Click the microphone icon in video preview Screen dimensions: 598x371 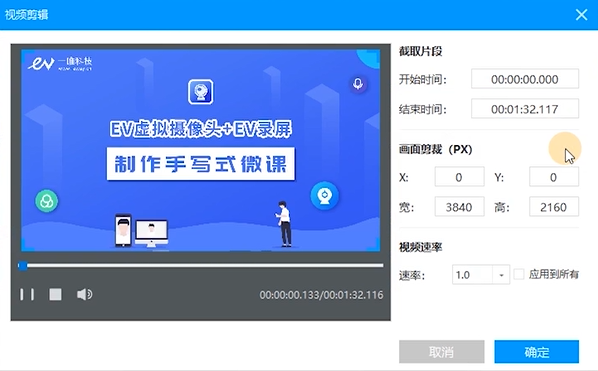pyautogui.click(x=358, y=84)
